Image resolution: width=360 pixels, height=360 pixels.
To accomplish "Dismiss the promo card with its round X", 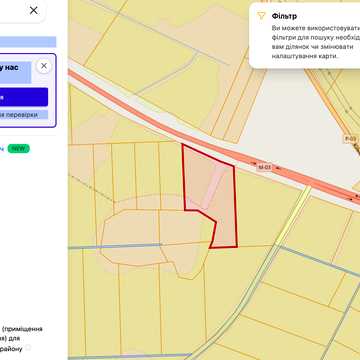I will click(44, 66).
